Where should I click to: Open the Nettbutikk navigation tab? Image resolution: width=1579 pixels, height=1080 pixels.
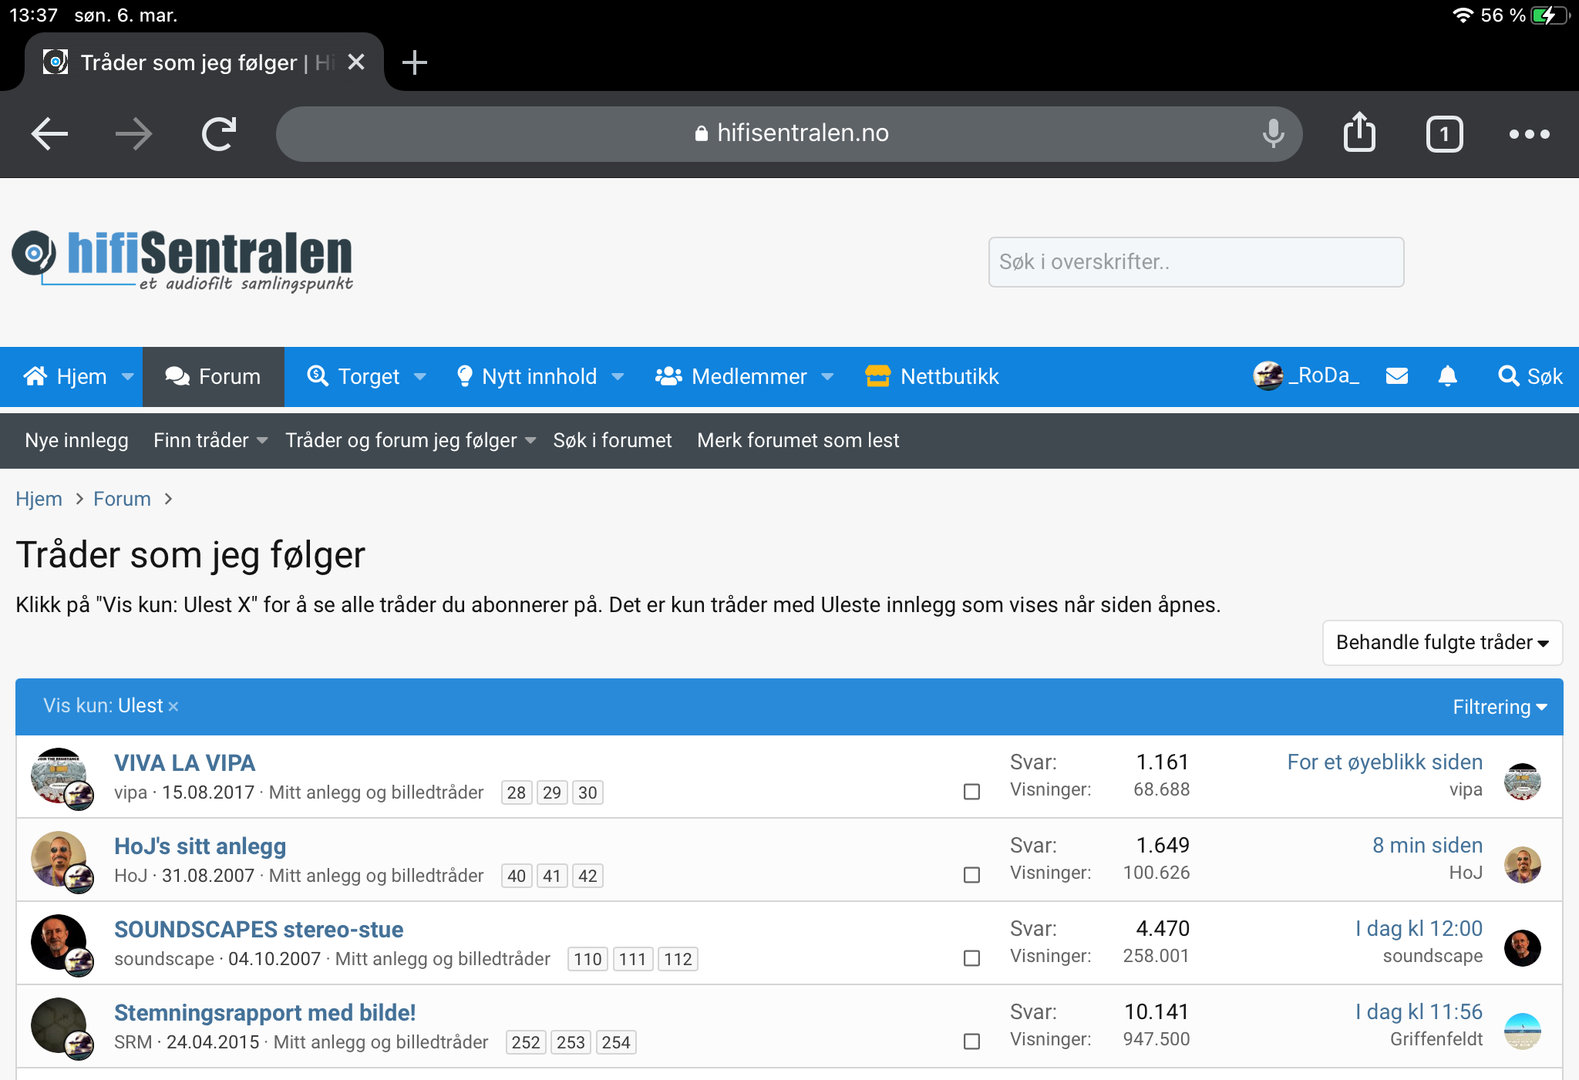coord(932,376)
